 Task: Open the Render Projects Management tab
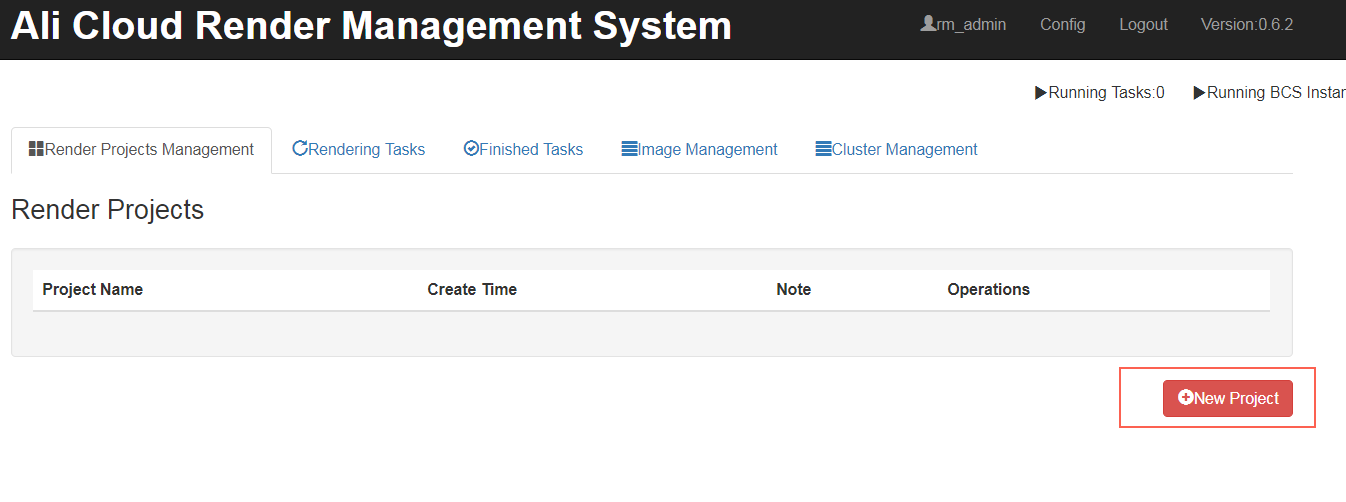(x=141, y=150)
